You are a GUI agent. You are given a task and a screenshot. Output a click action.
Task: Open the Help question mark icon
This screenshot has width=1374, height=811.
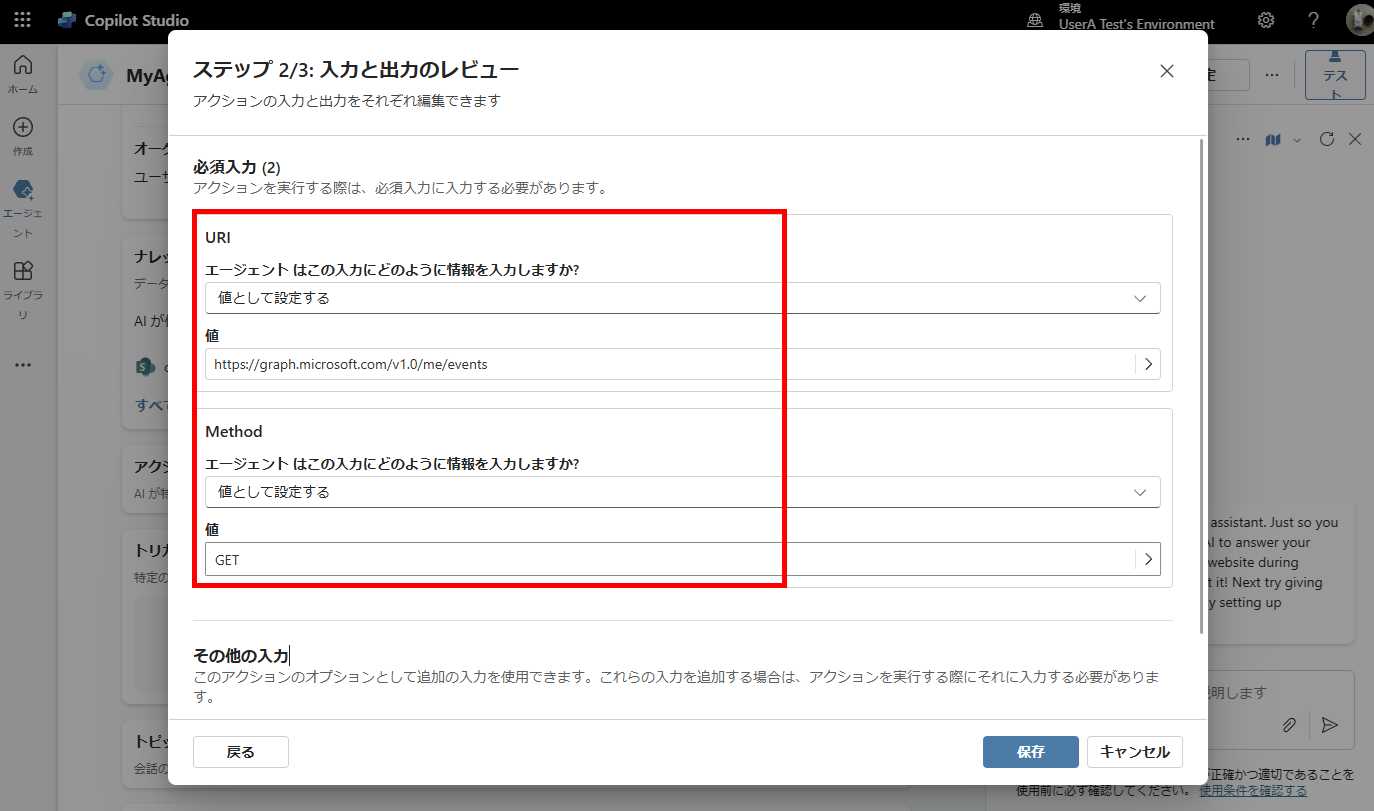(x=1314, y=20)
